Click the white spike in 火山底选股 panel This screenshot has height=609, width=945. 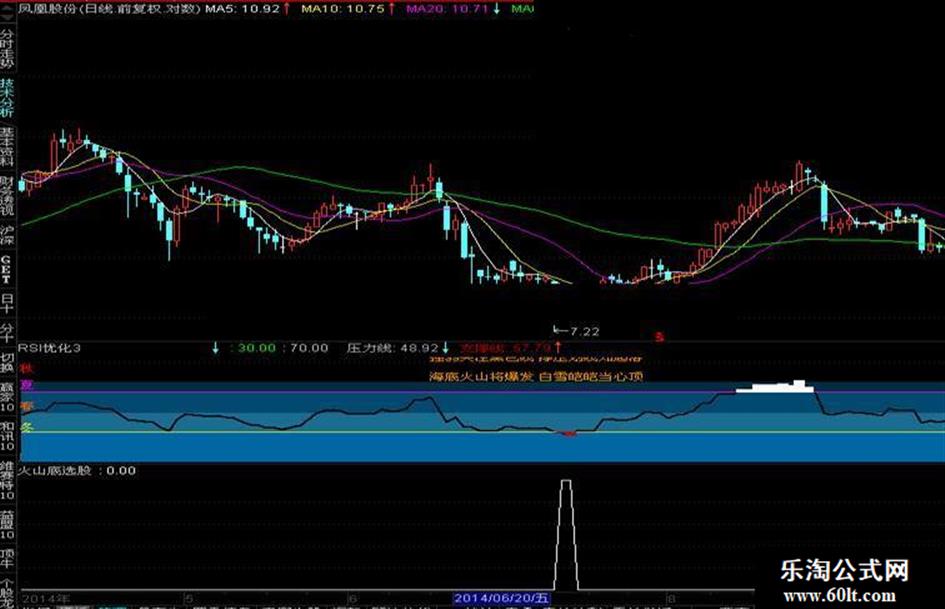566,534
